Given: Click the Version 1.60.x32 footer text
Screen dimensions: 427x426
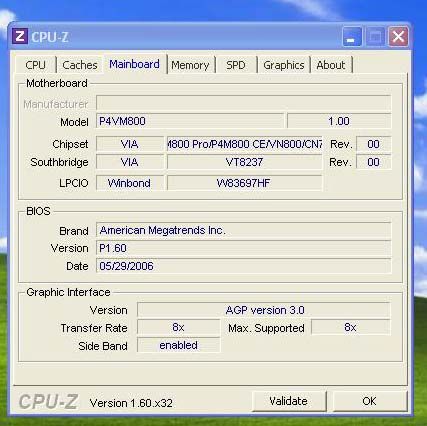Looking at the screenshot, I should click(x=131, y=403).
